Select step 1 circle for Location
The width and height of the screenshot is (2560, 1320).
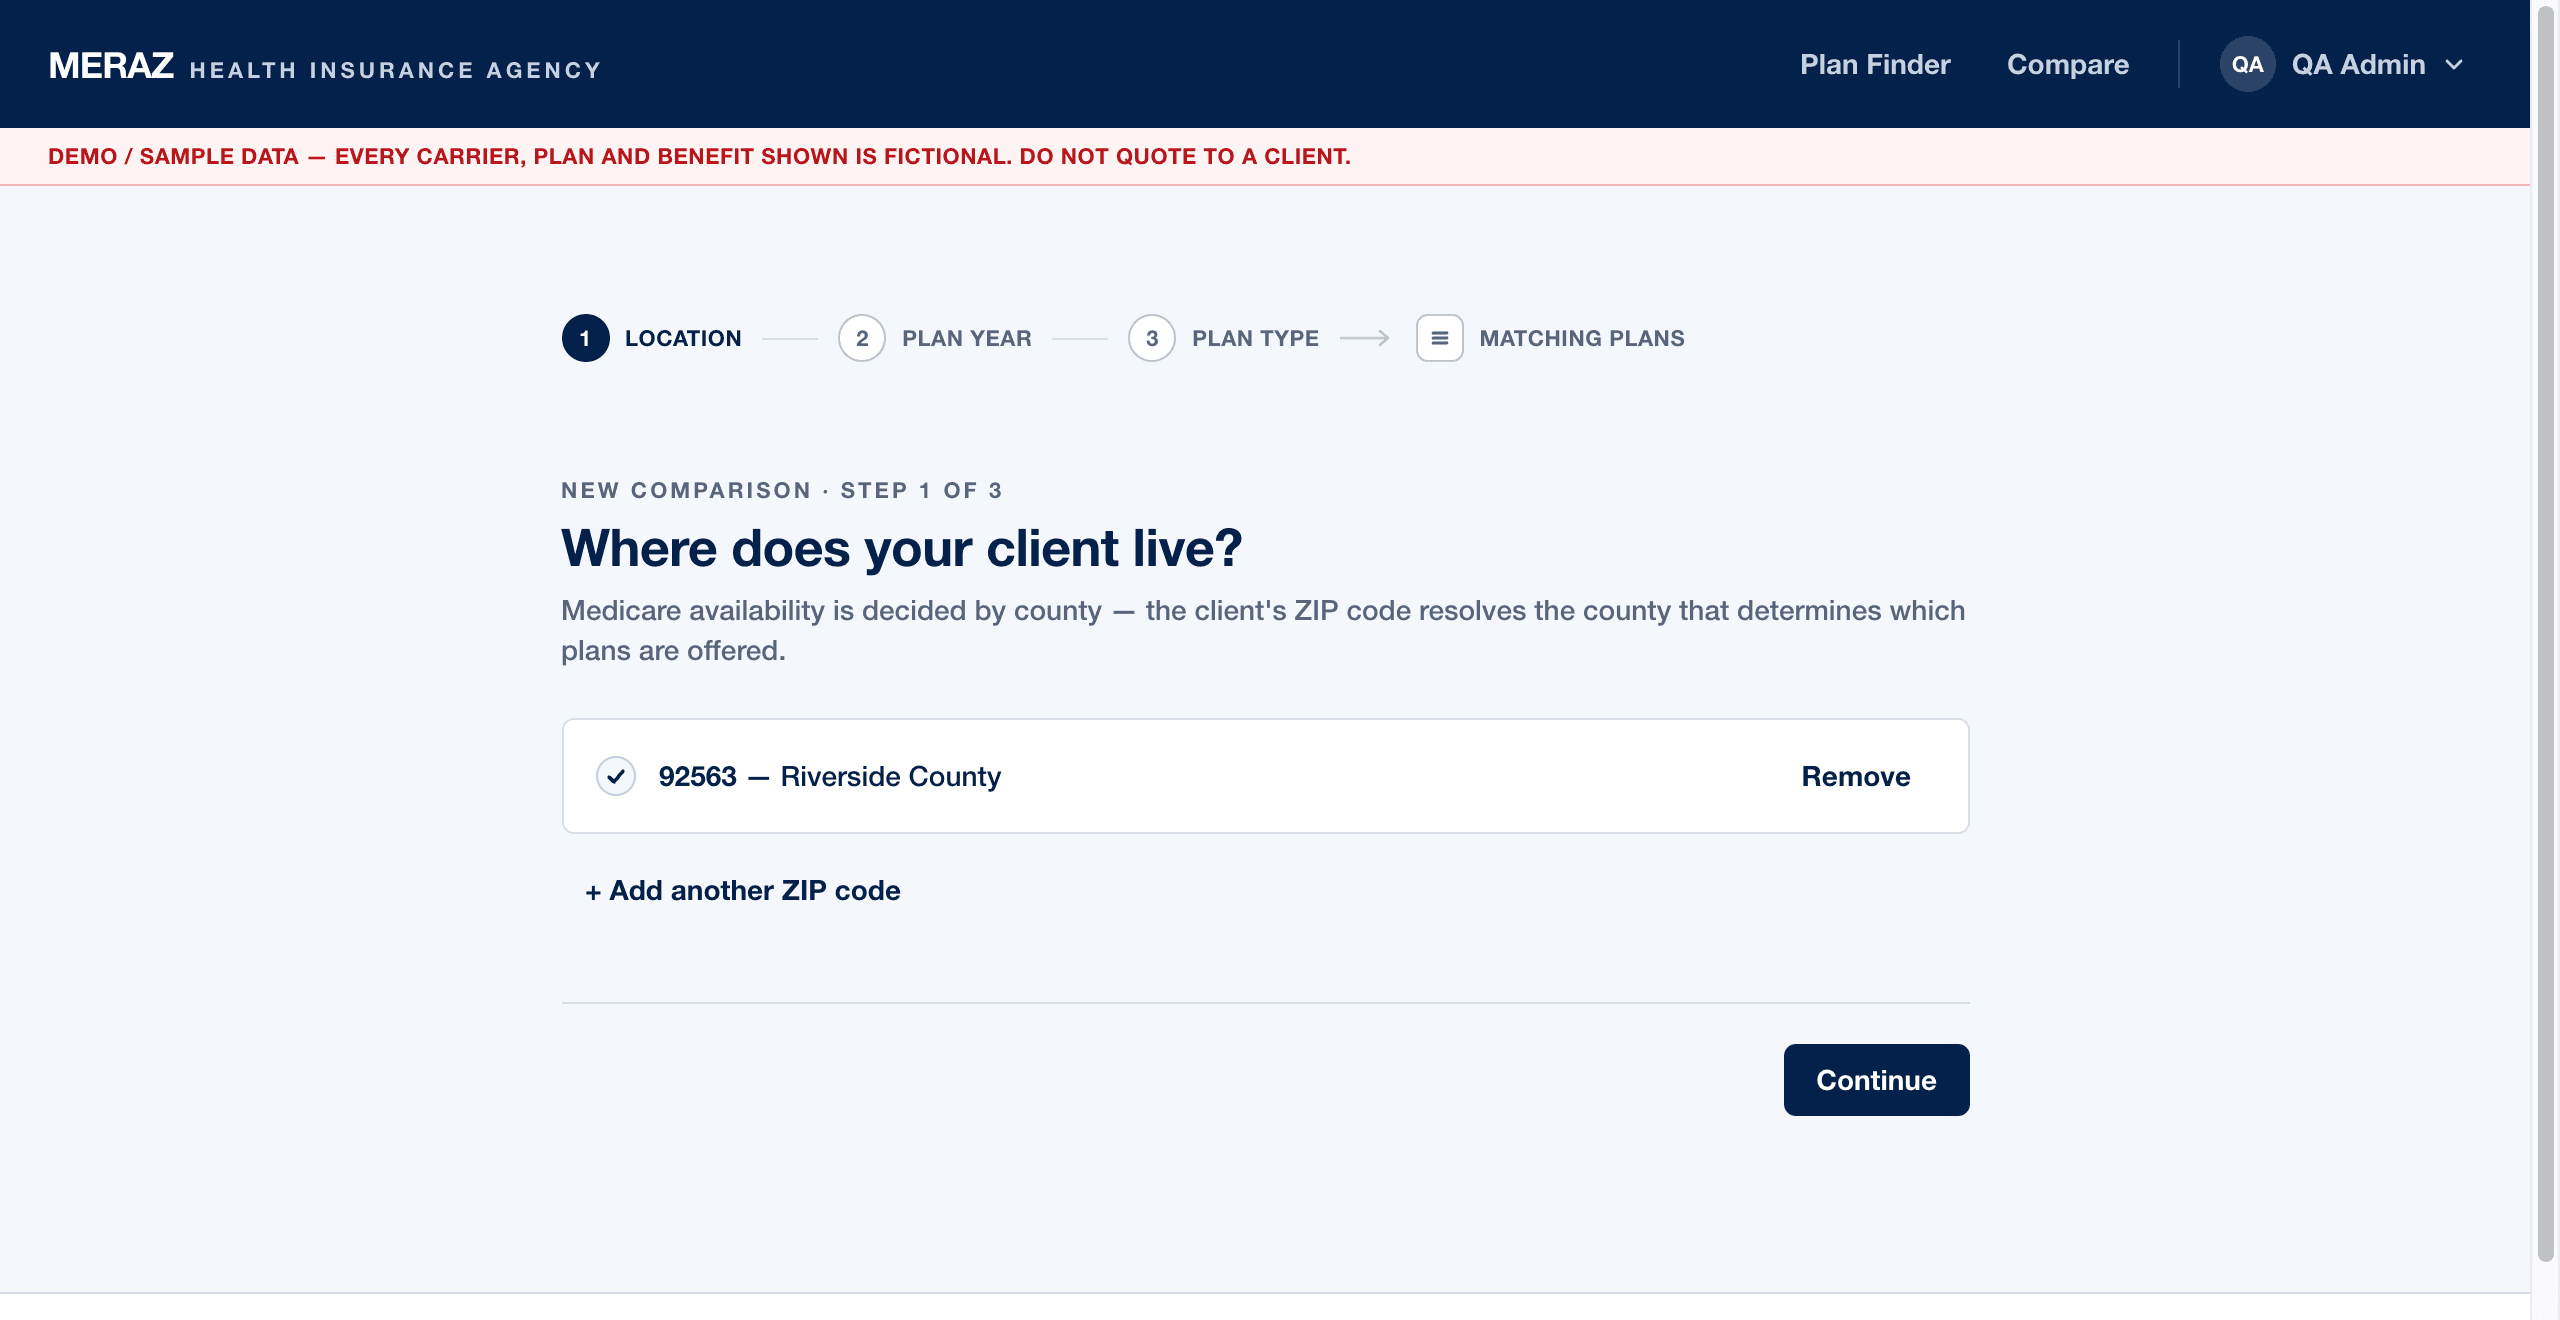[585, 338]
